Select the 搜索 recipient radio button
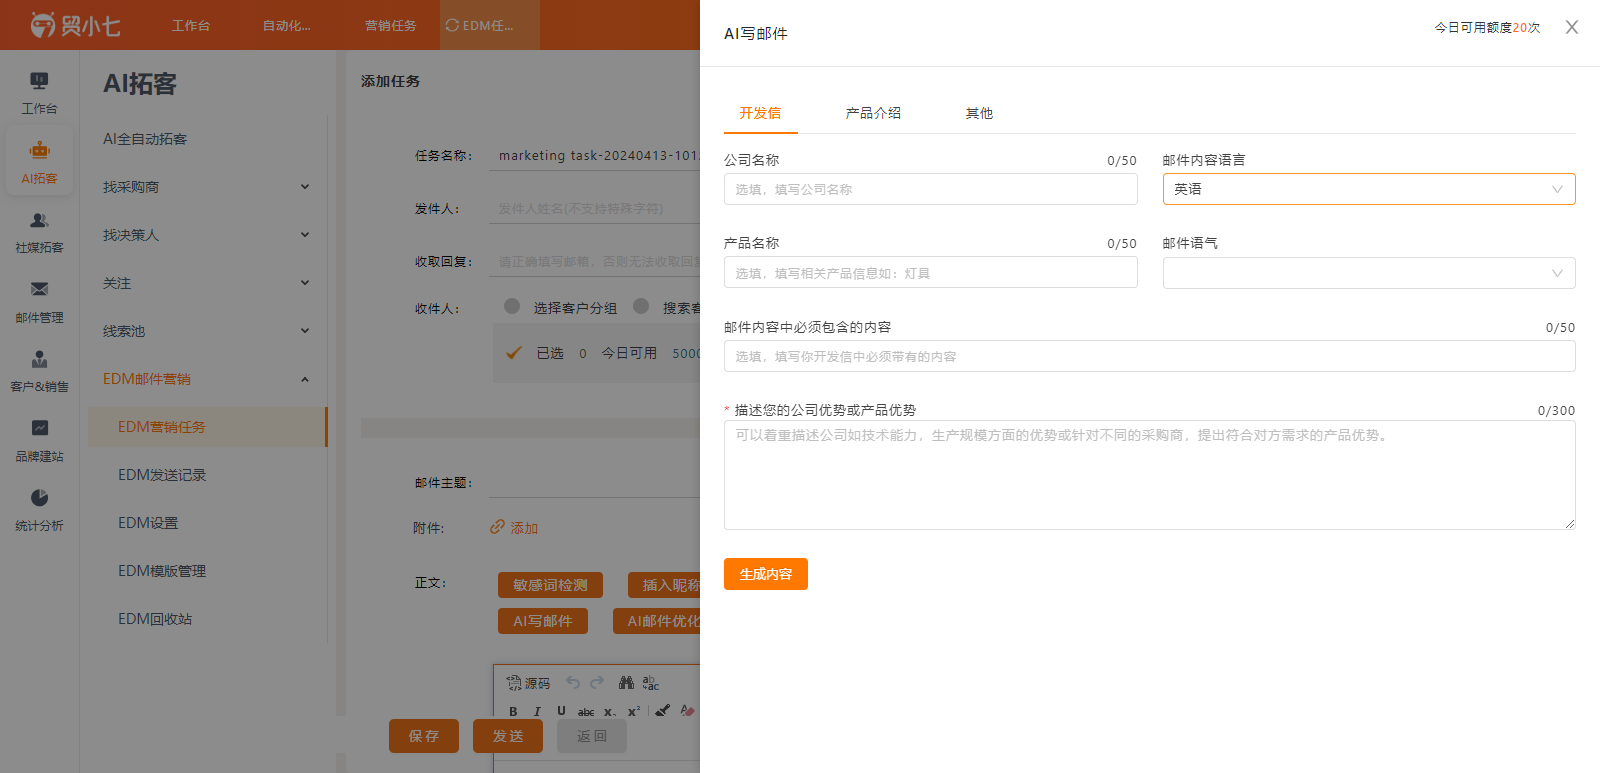Viewport: 1600px width, 773px height. pyautogui.click(x=641, y=306)
